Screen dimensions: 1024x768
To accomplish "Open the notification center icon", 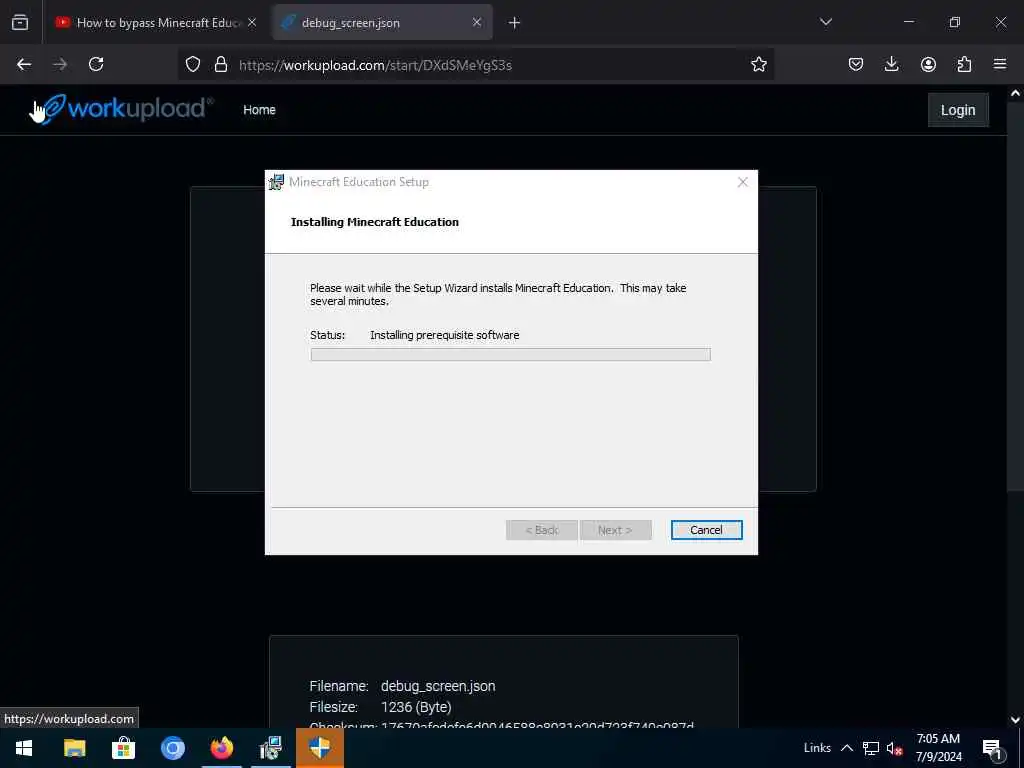I will [992, 748].
